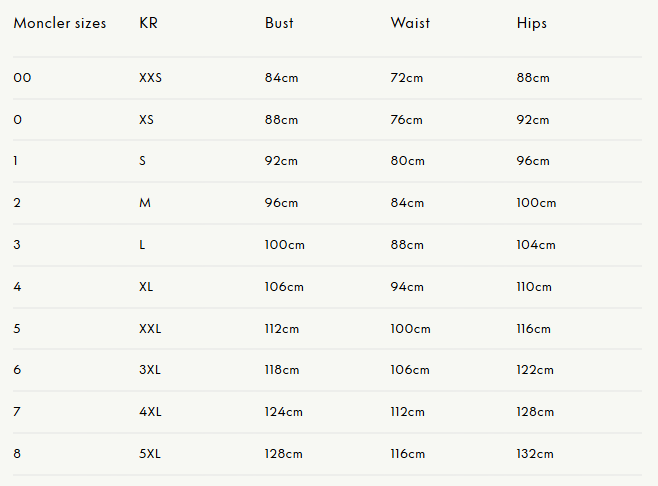Click the 72cm waist value

(407, 78)
